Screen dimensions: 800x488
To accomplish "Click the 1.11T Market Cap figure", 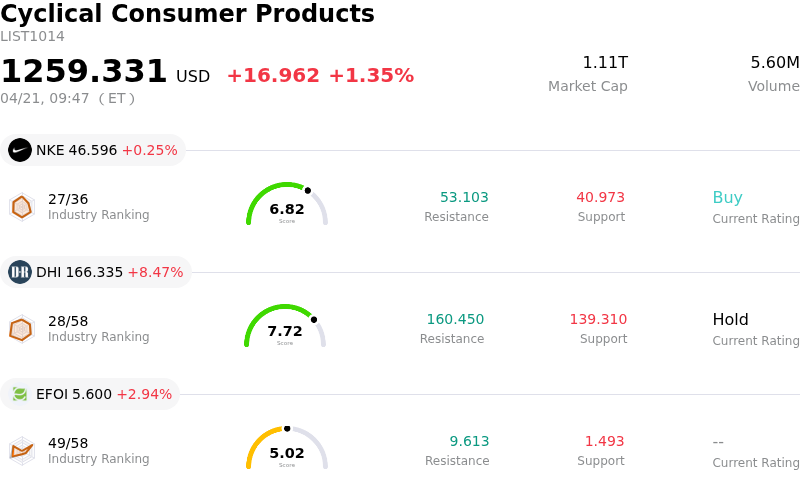I will tap(604, 63).
